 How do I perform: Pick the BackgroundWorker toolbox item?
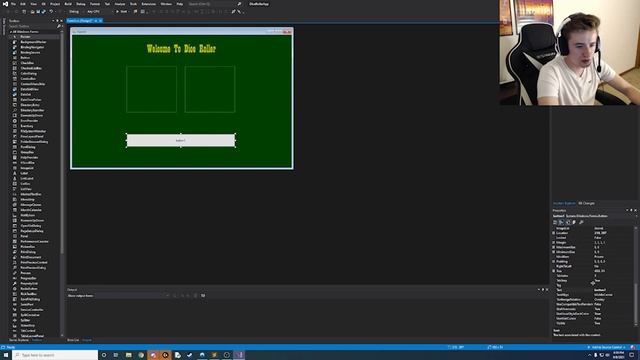point(33,42)
